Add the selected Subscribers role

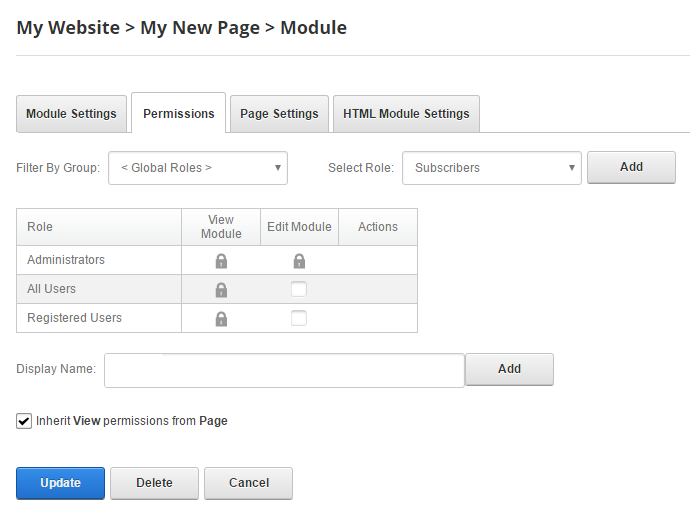click(631, 167)
